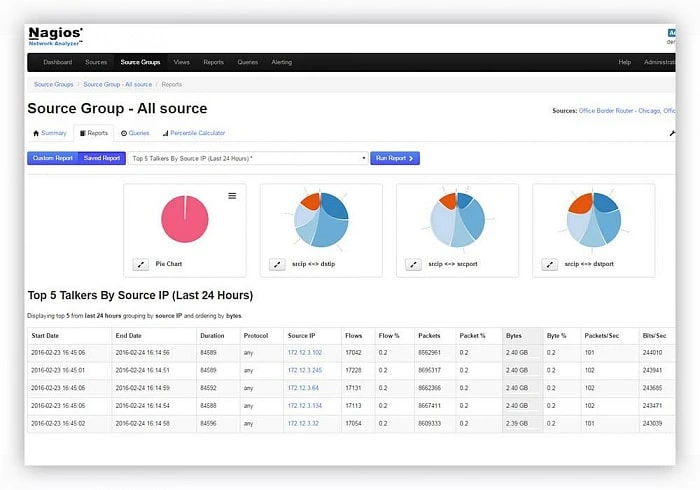
Task: Open the Summary tab
Action: (x=50, y=133)
